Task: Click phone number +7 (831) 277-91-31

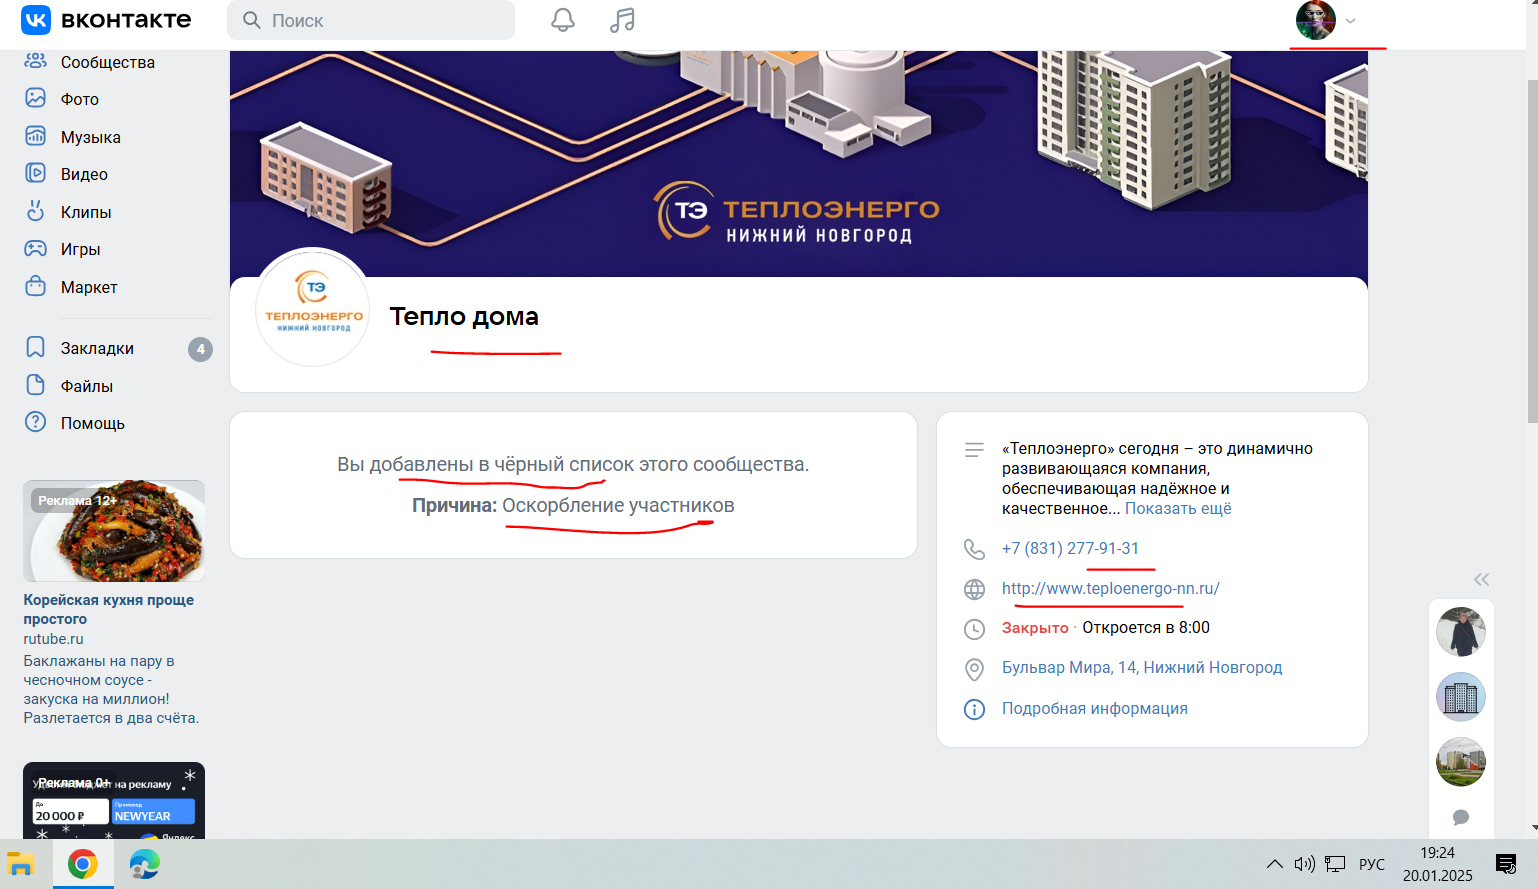Action: tap(1070, 548)
